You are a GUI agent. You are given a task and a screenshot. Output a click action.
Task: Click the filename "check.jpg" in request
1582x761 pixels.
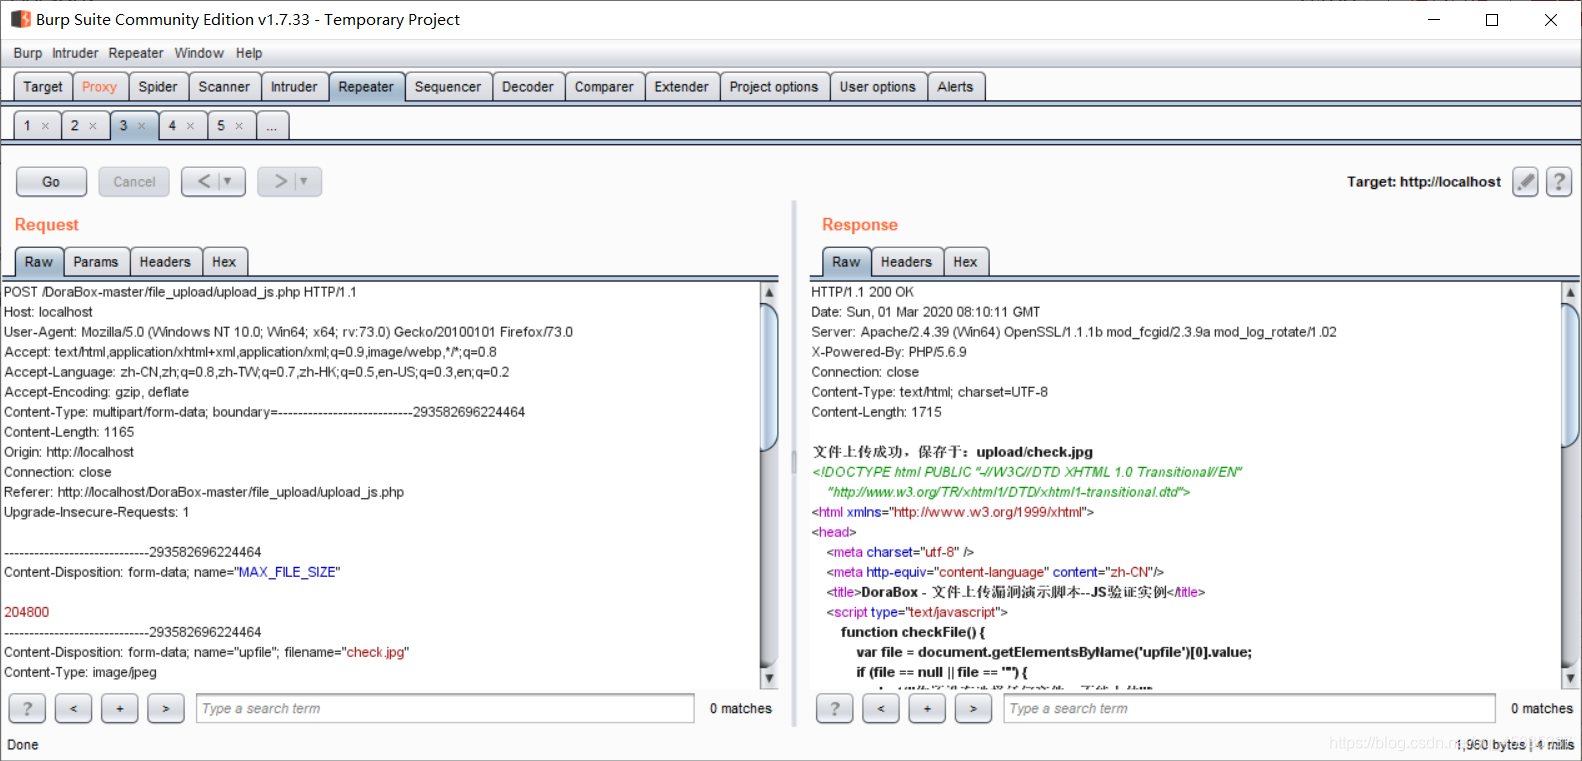375,652
